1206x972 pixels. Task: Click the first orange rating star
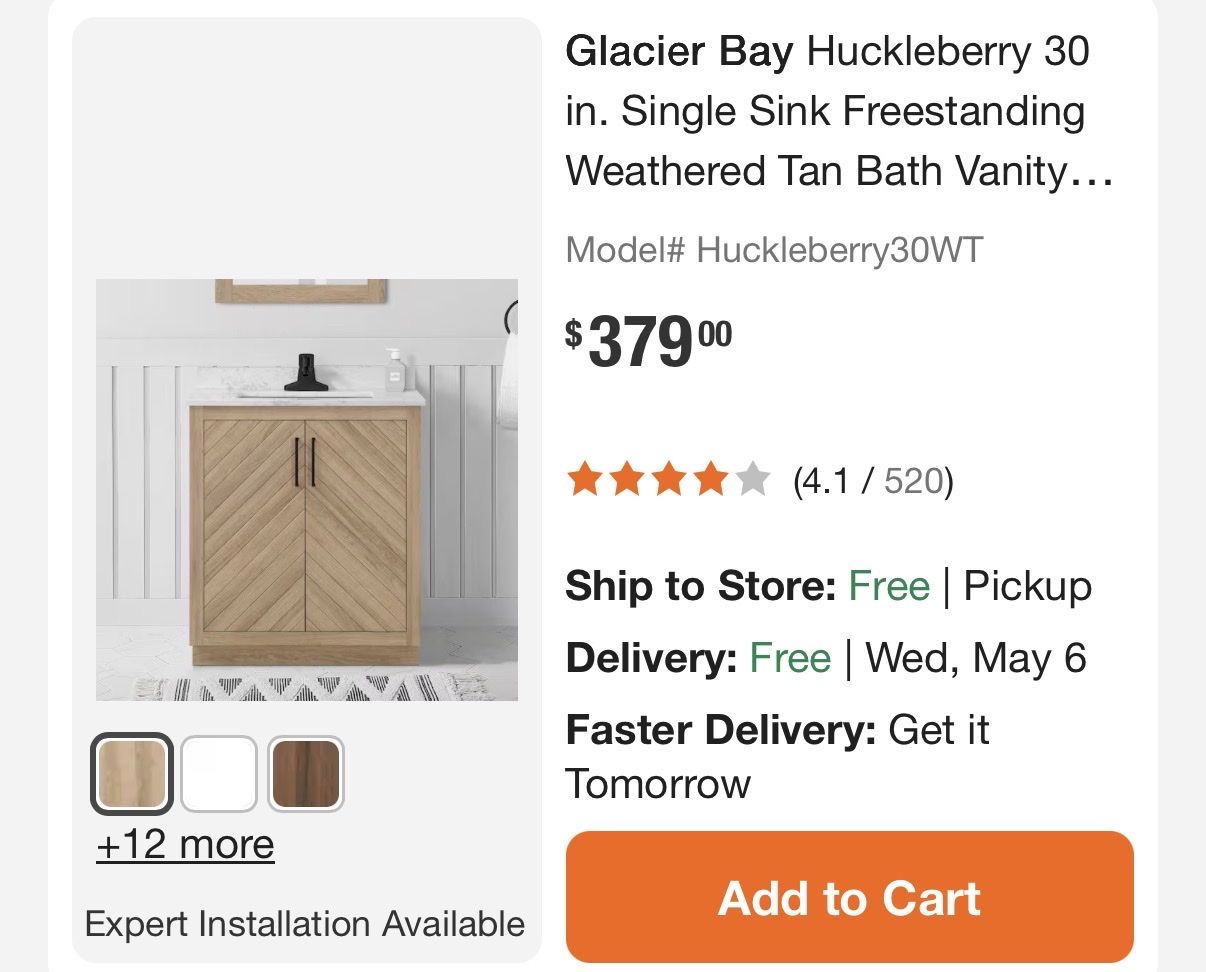point(582,481)
